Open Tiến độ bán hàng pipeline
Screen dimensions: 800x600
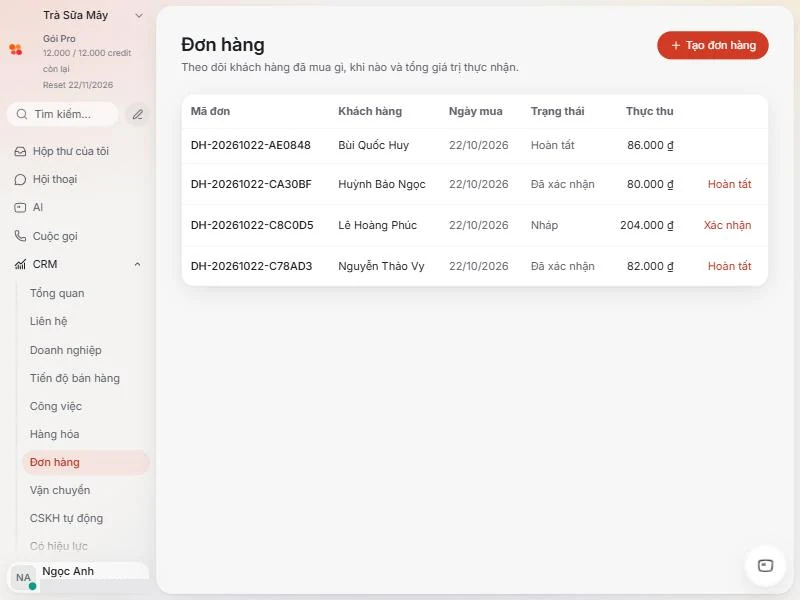(x=75, y=378)
